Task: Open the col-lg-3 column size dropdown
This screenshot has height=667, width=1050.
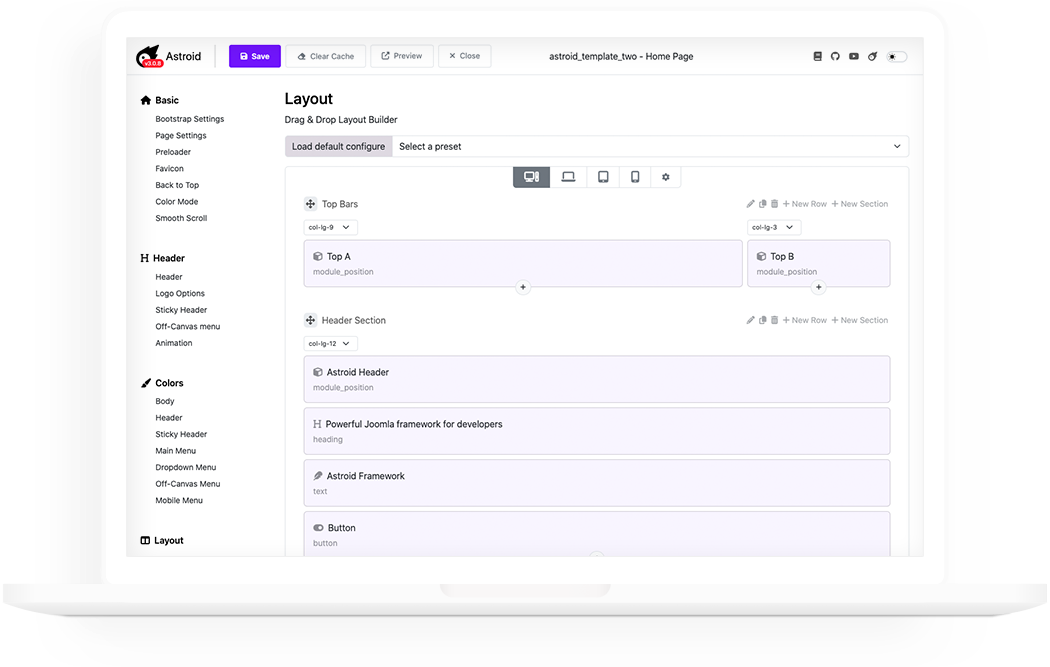Action: (x=774, y=227)
